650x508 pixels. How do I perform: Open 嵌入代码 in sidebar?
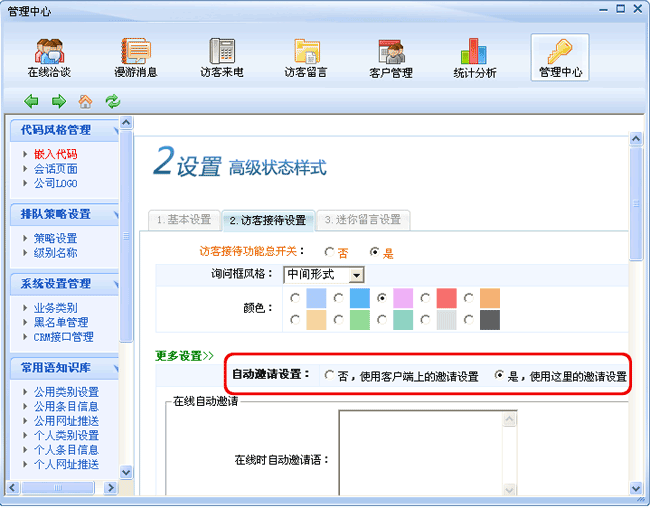[56, 154]
